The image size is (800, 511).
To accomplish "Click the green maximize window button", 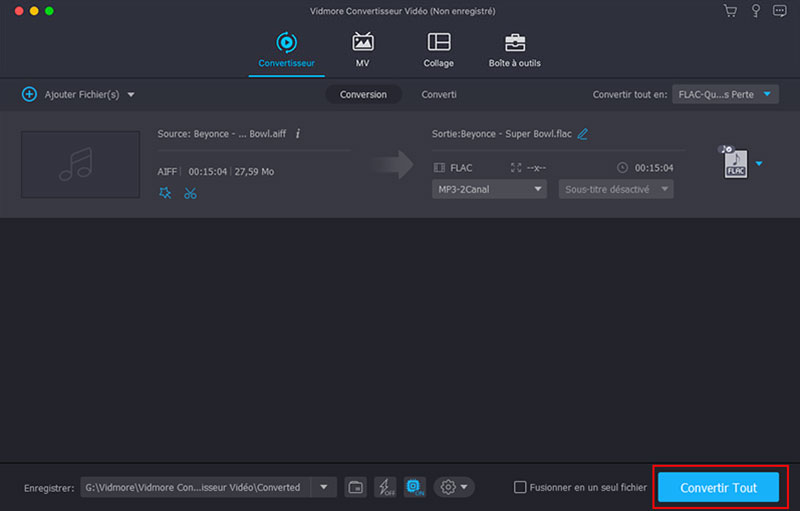I will tap(49, 11).
